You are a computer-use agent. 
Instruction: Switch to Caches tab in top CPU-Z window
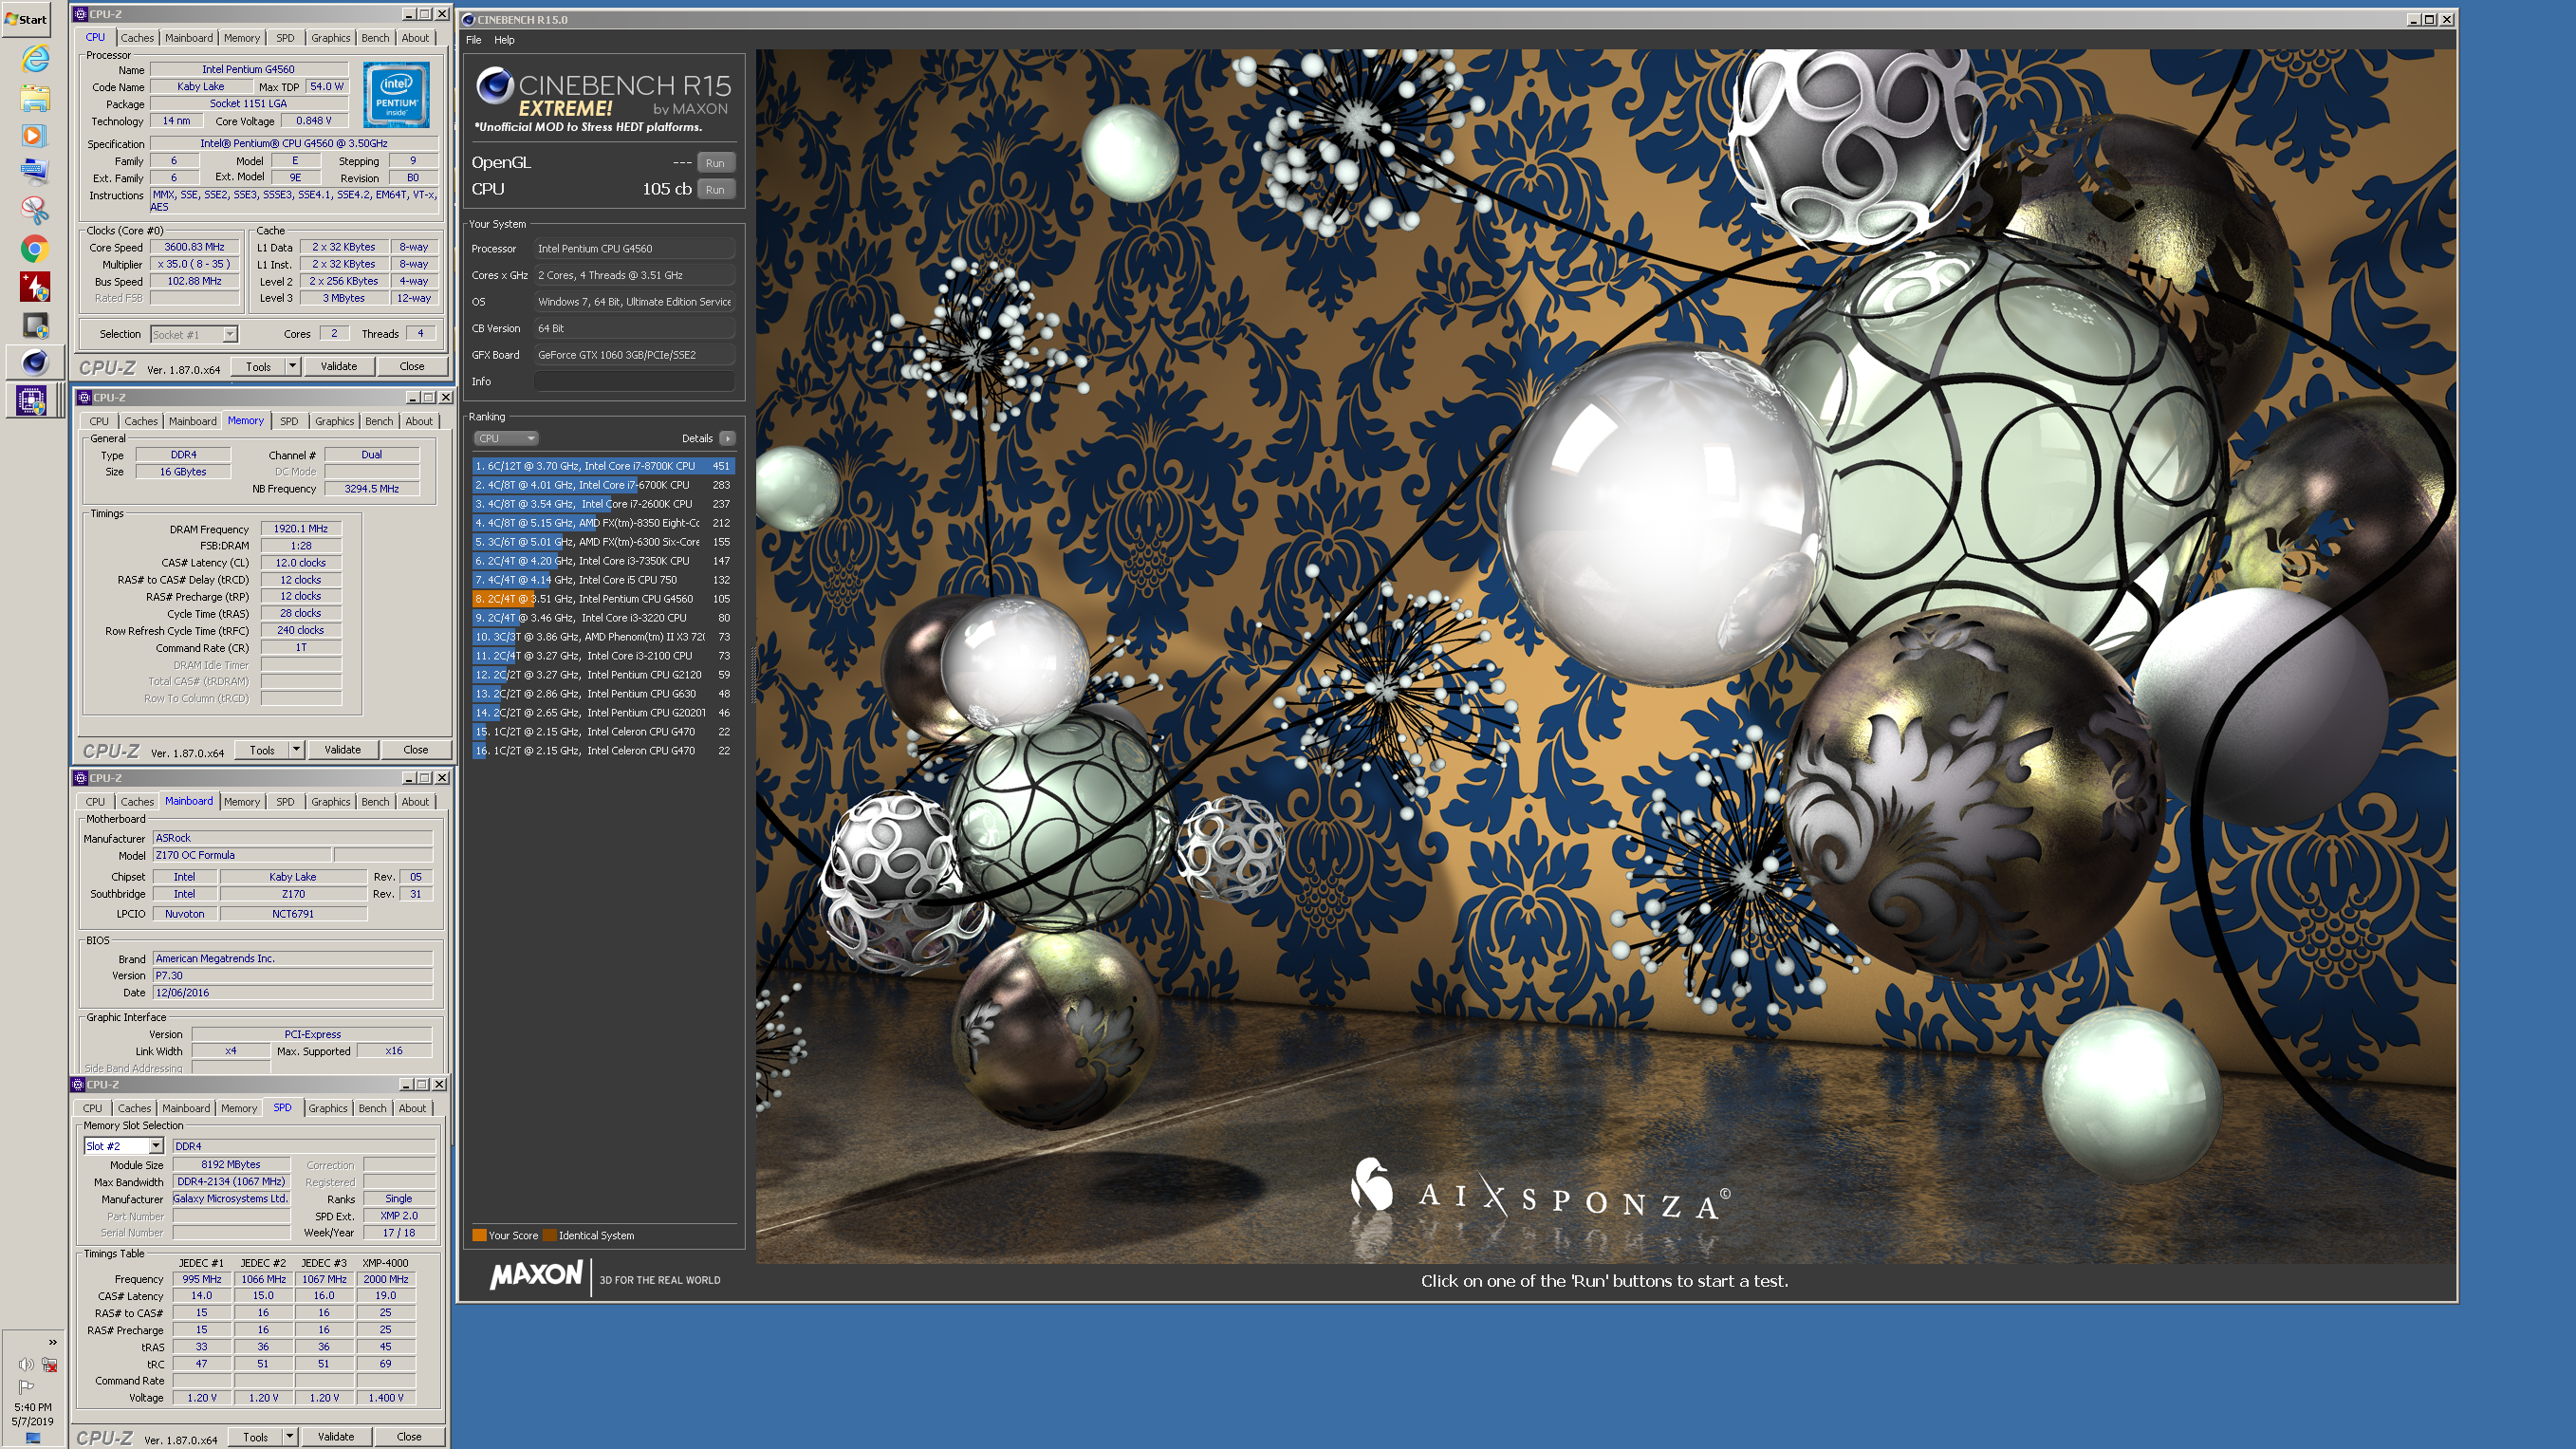137,38
